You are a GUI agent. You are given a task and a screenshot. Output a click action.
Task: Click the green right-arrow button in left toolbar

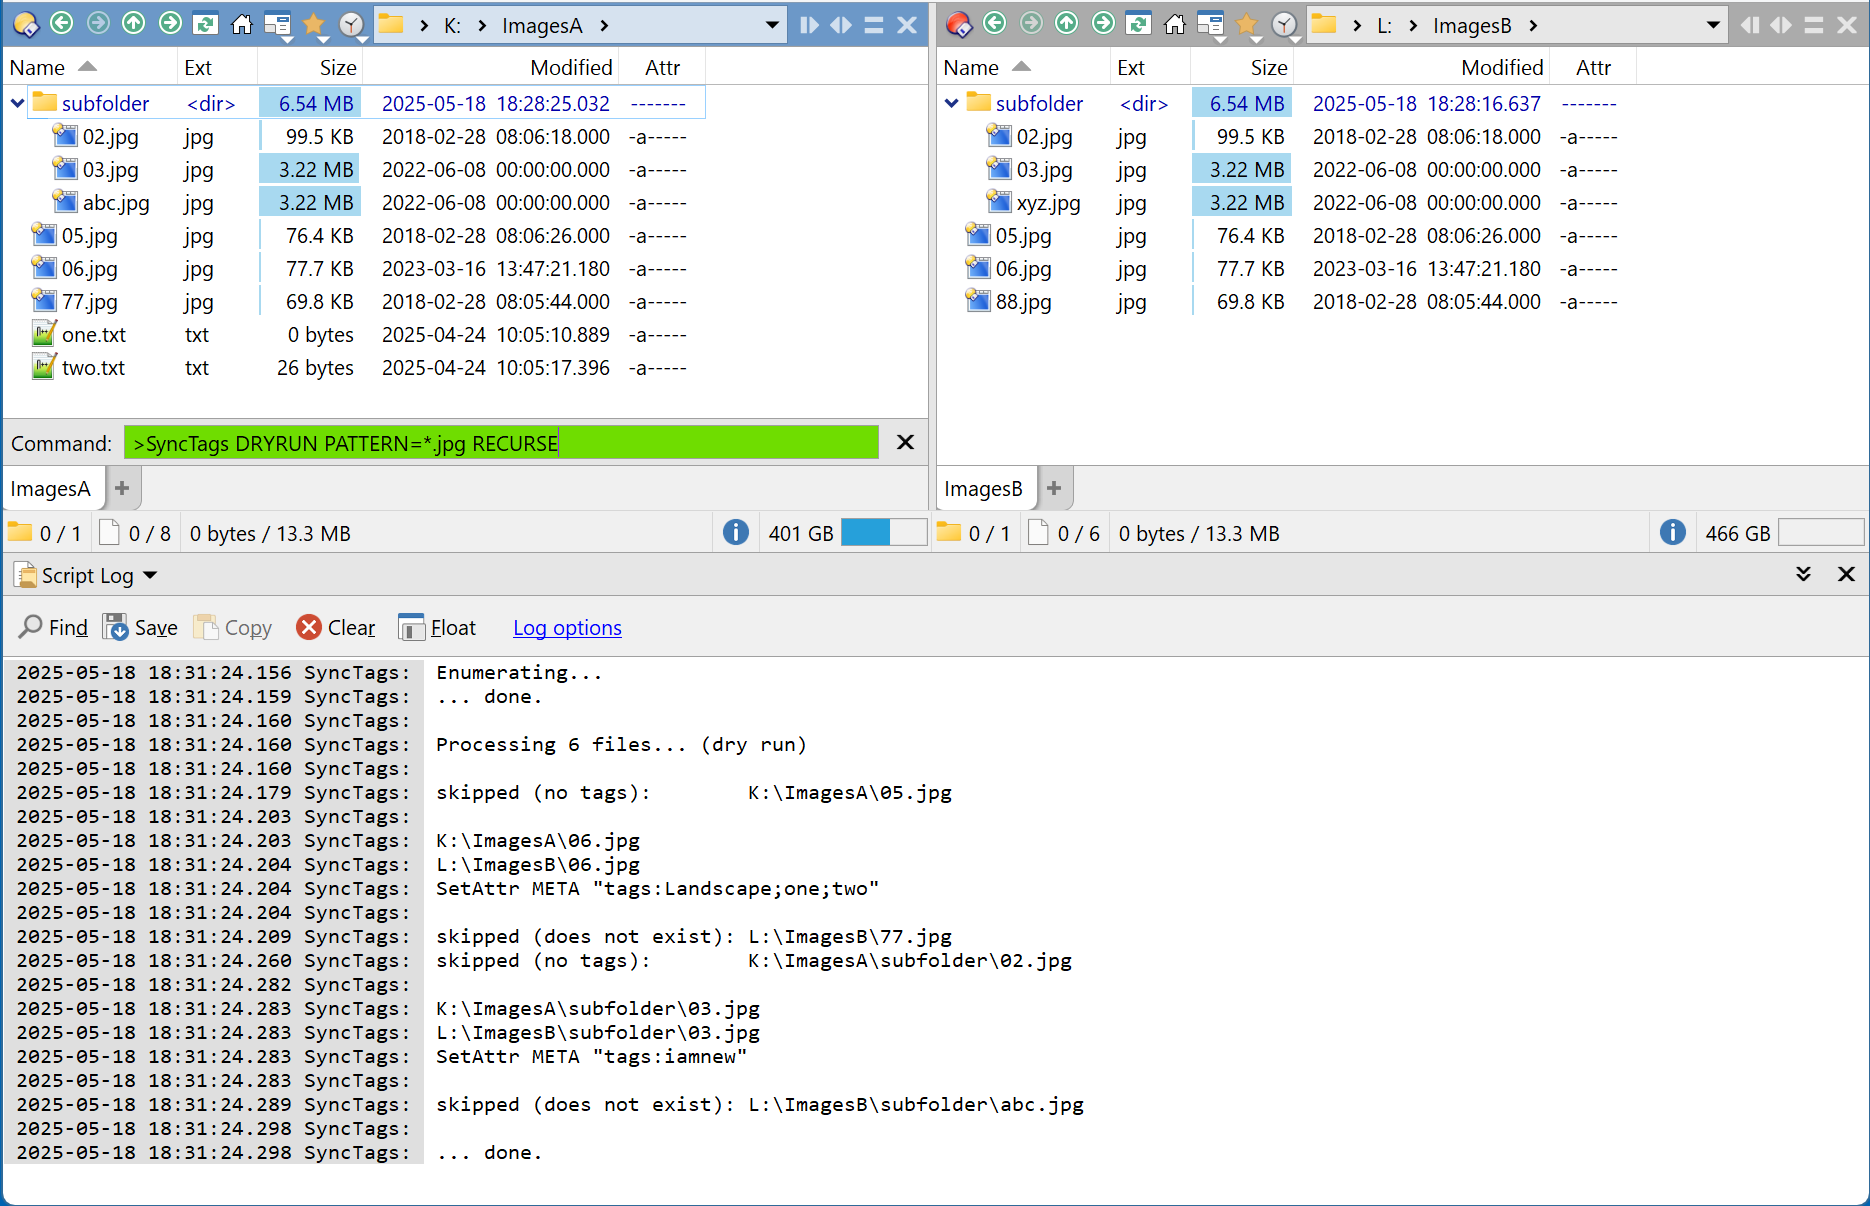170,23
